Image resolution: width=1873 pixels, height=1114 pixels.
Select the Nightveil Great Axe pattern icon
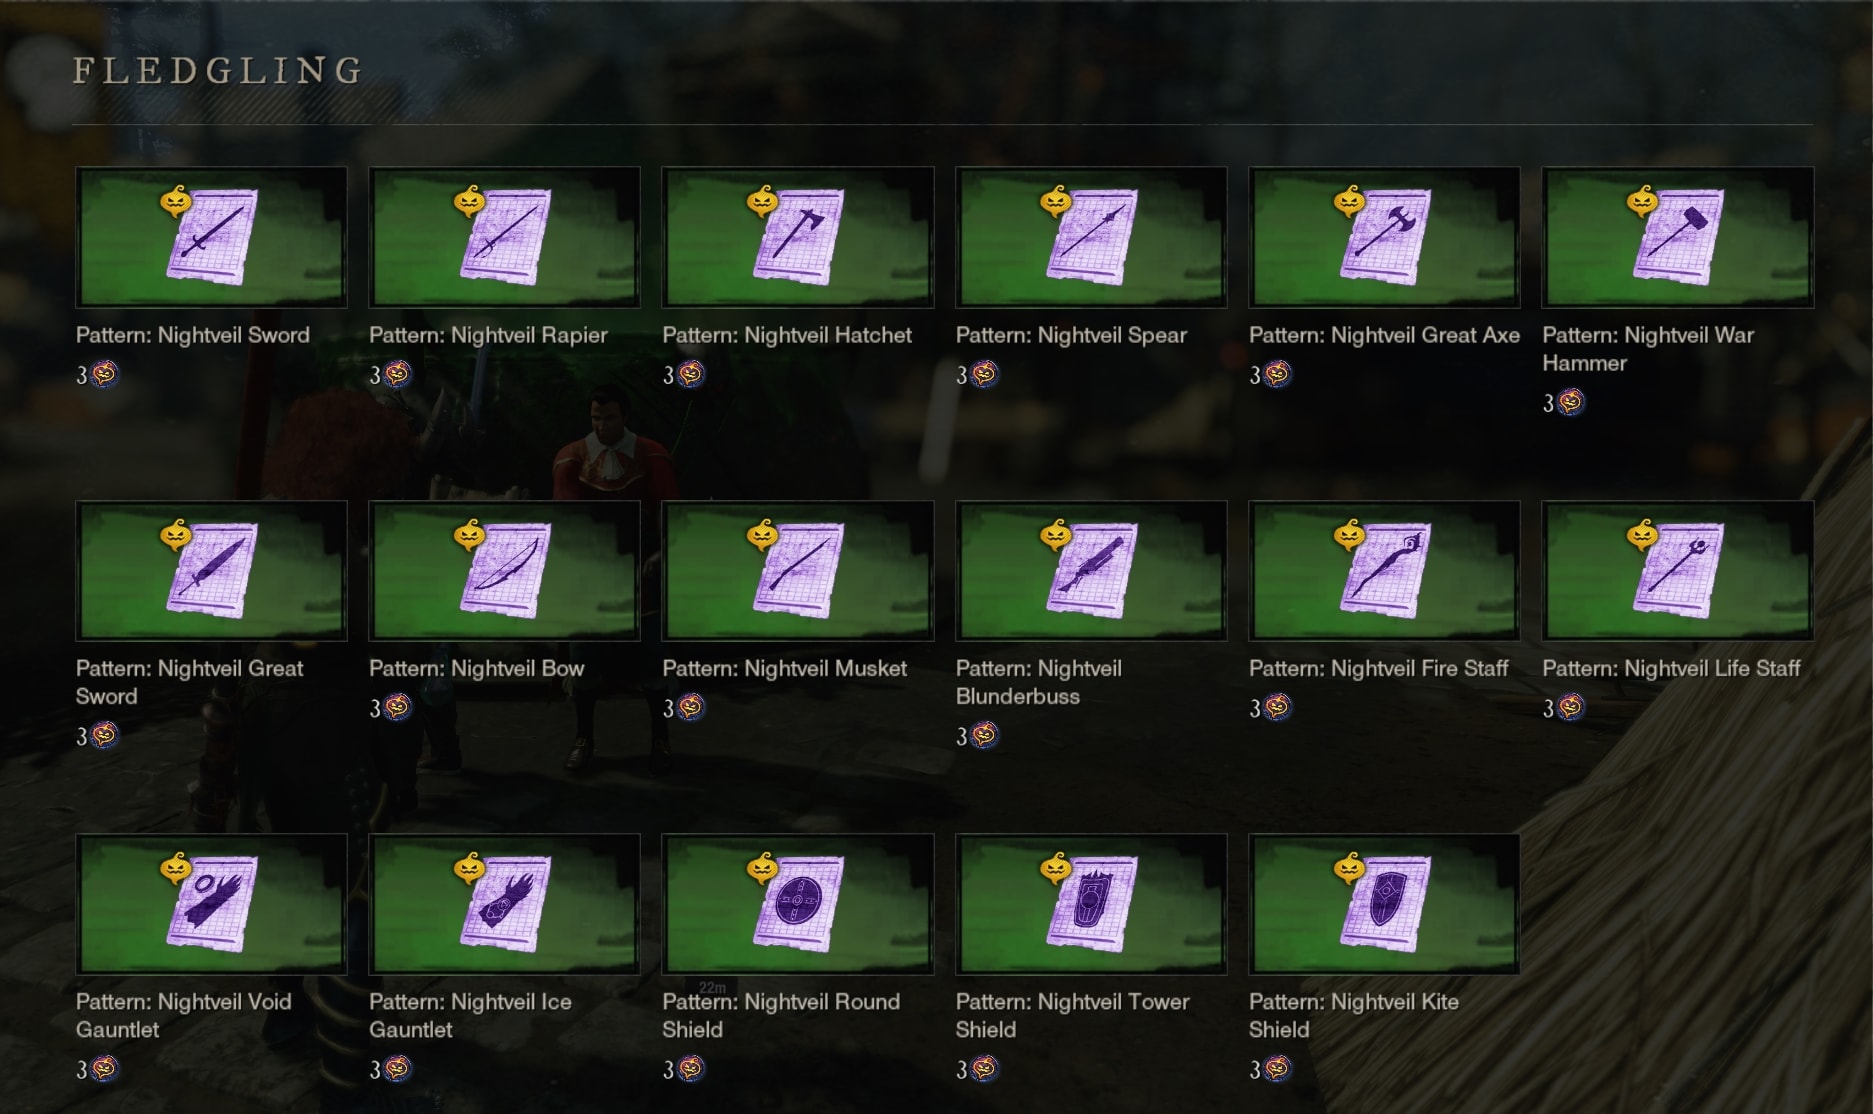(1384, 237)
